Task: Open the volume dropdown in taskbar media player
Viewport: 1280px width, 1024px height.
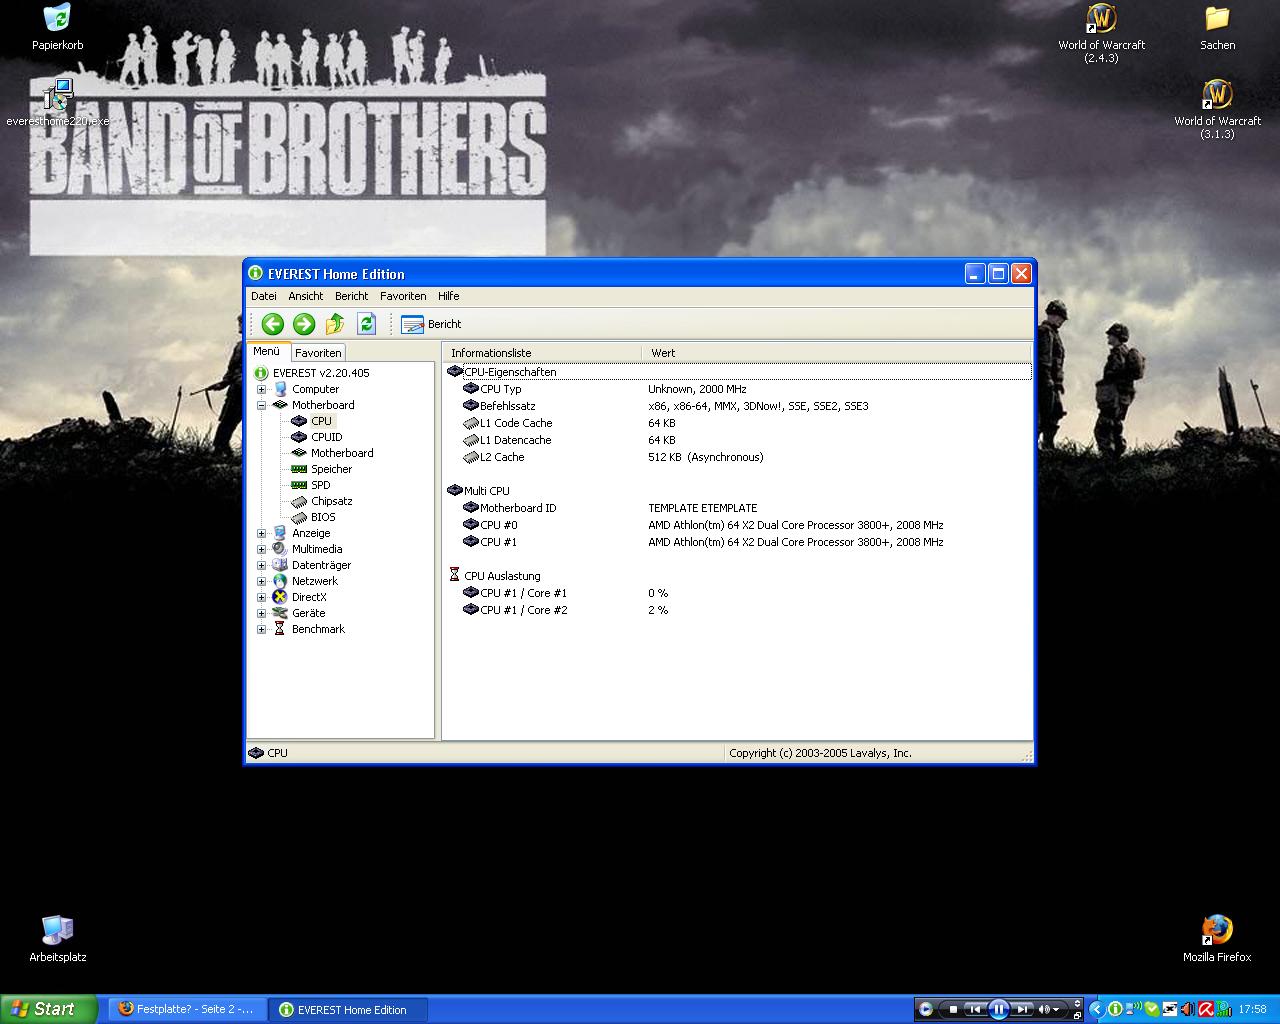Action: [x=1058, y=1009]
